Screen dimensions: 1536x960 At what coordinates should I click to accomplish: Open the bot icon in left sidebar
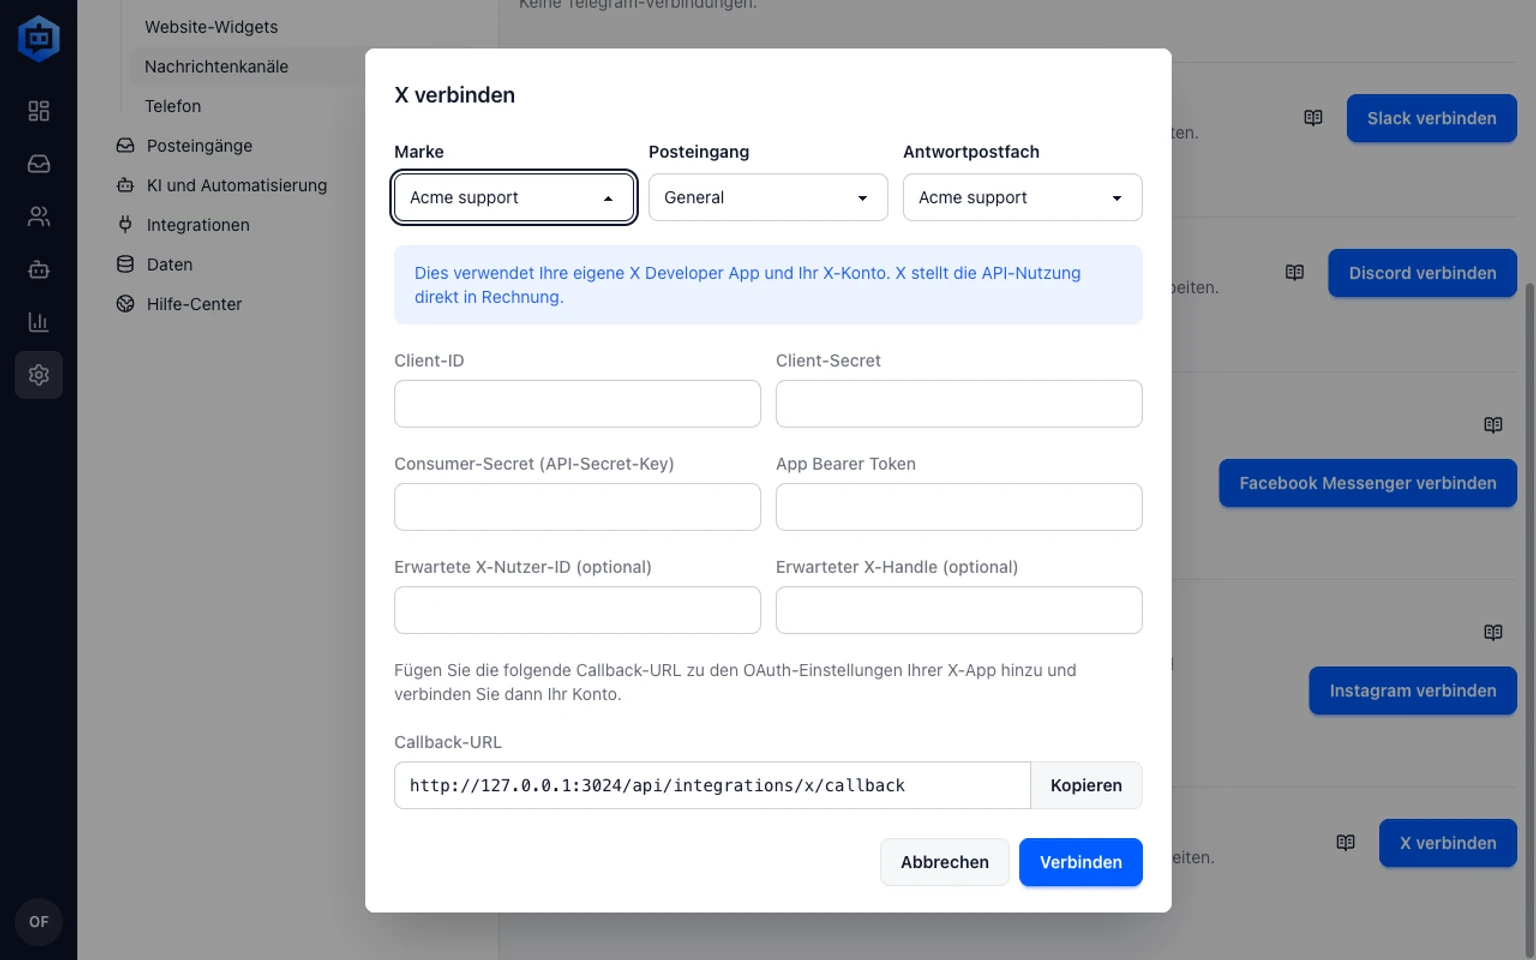point(38,270)
